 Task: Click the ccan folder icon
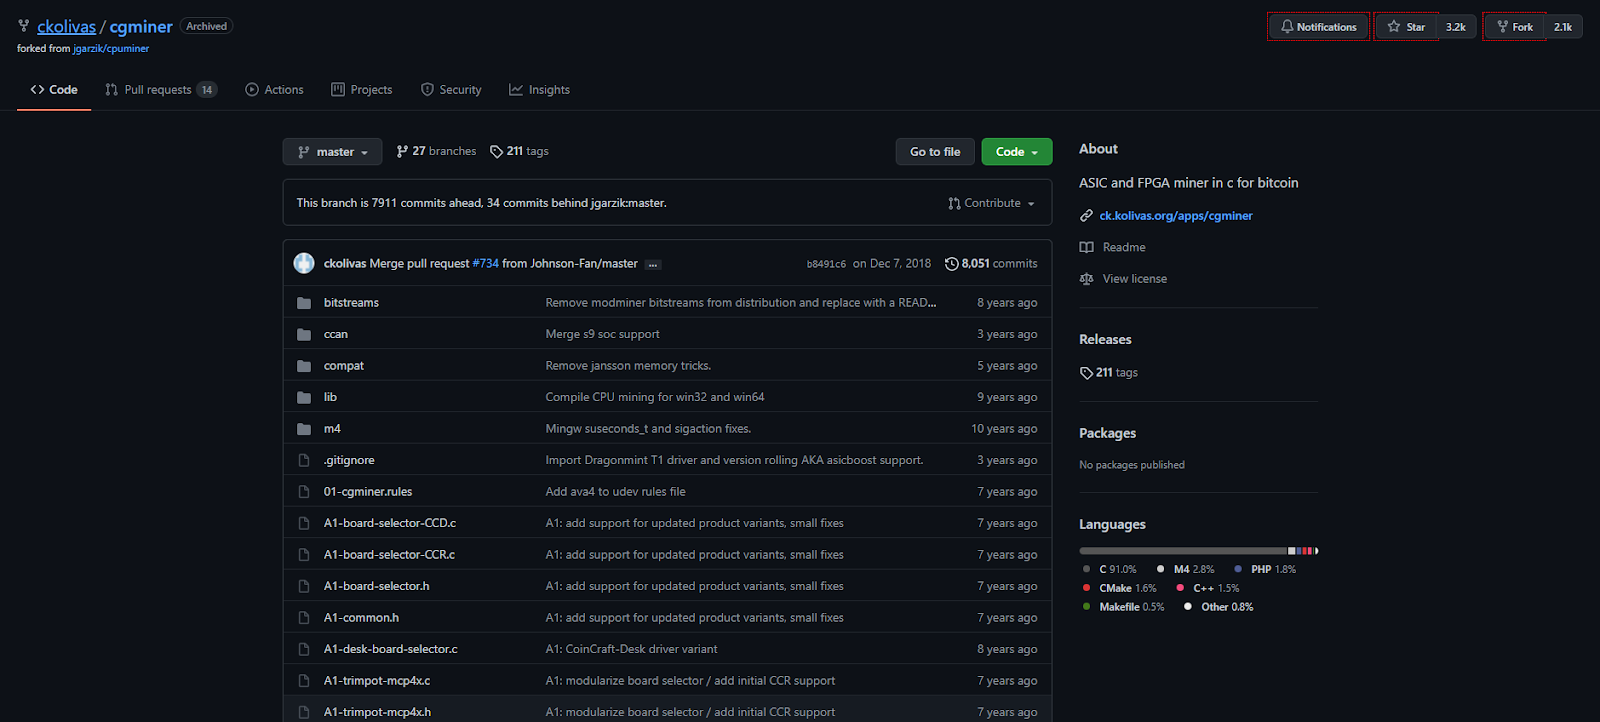(304, 334)
